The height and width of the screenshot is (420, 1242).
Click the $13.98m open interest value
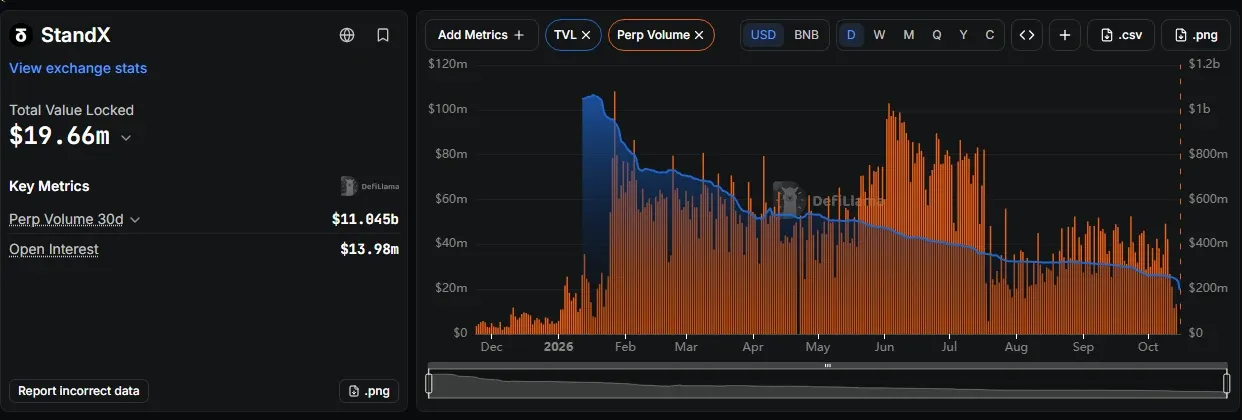click(x=370, y=249)
